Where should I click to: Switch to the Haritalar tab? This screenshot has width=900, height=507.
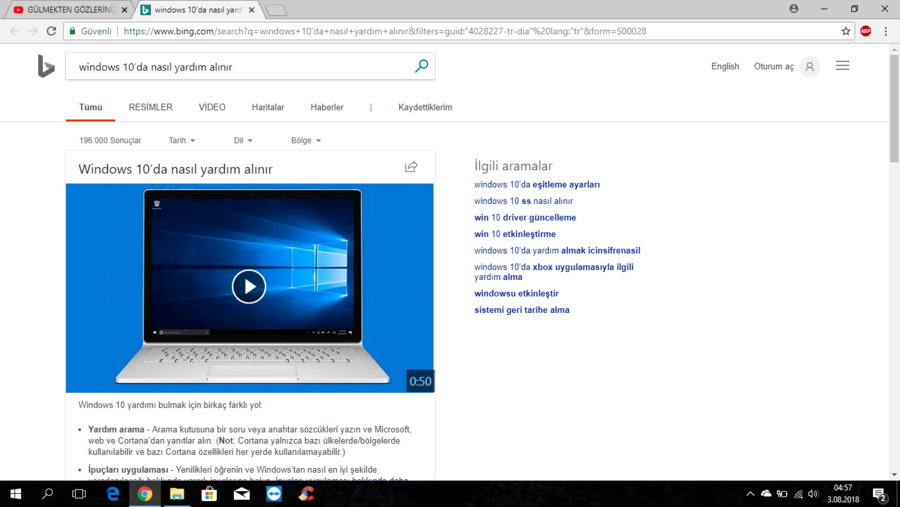point(267,107)
